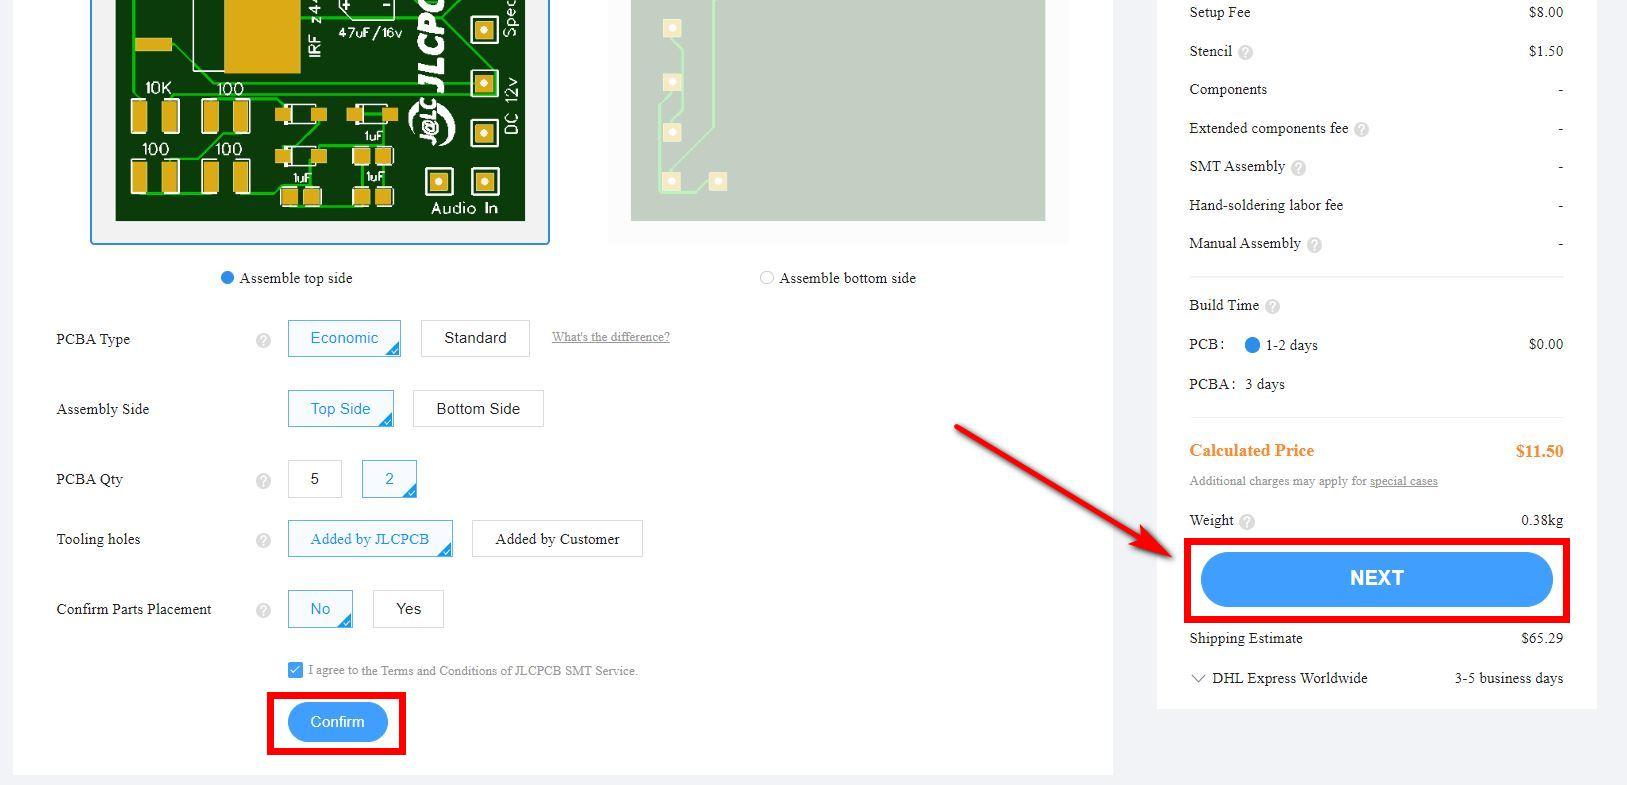Set PCBA quantity to 2
This screenshot has width=1627, height=785.
point(389,479)
